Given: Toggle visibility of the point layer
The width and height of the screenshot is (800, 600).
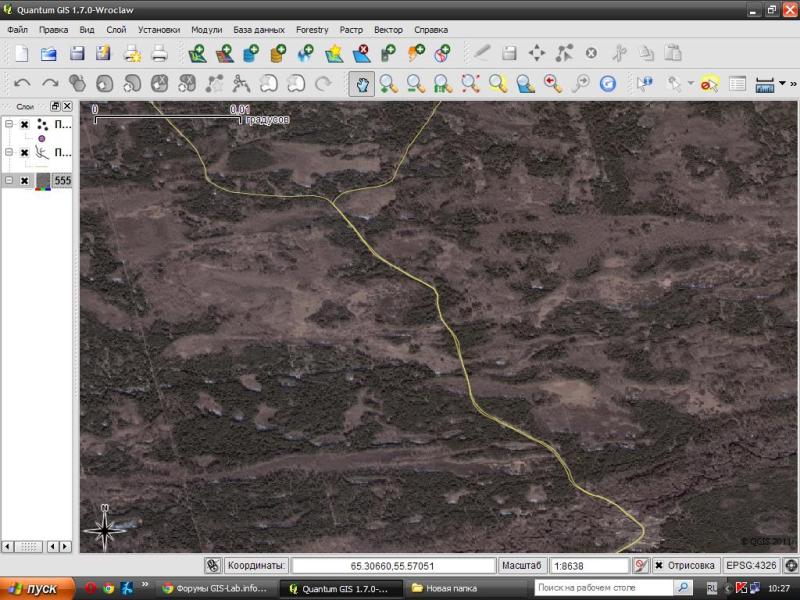Looking at the screenshot, I should tap(24, 125).
